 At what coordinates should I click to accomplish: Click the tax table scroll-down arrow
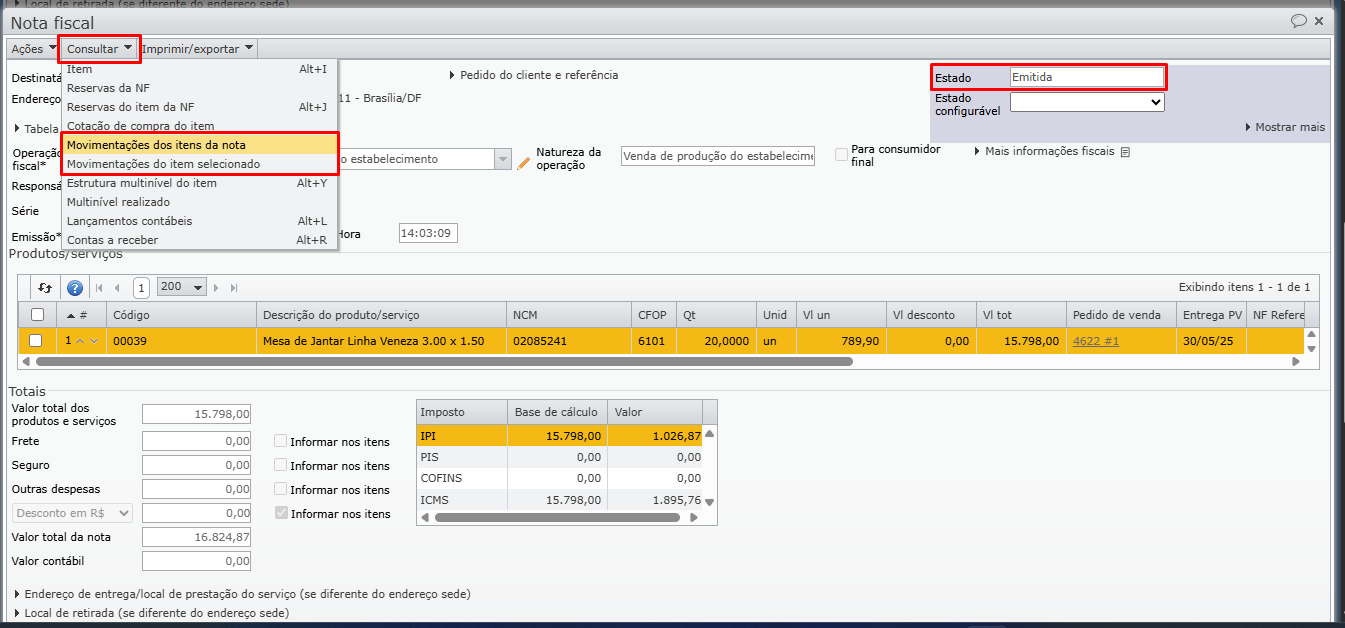[x=710, y=502]
